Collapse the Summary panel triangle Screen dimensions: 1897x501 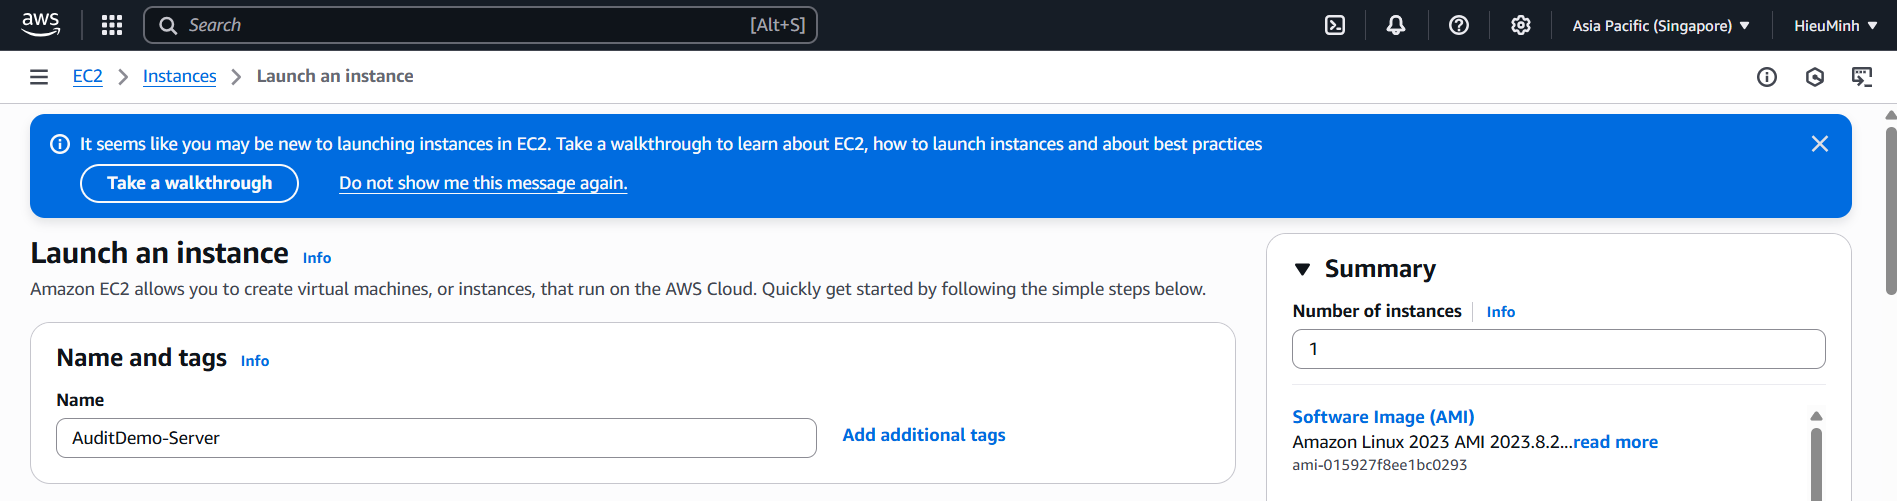[x=1302, y=269]
